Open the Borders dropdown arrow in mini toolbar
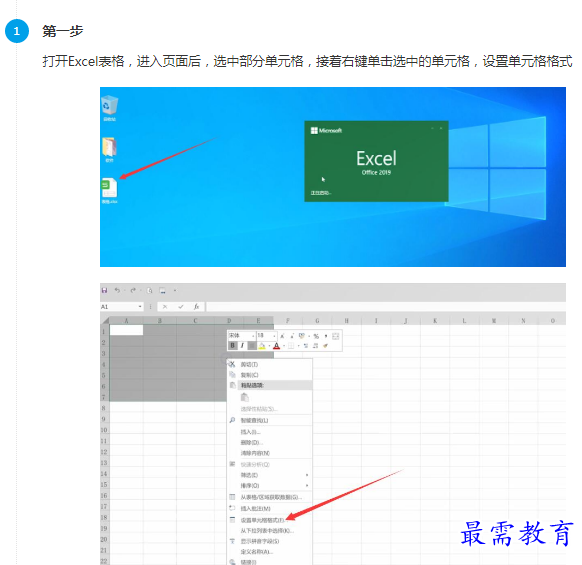582x565 pixels. pyautogui.click(x=298, y=346)
